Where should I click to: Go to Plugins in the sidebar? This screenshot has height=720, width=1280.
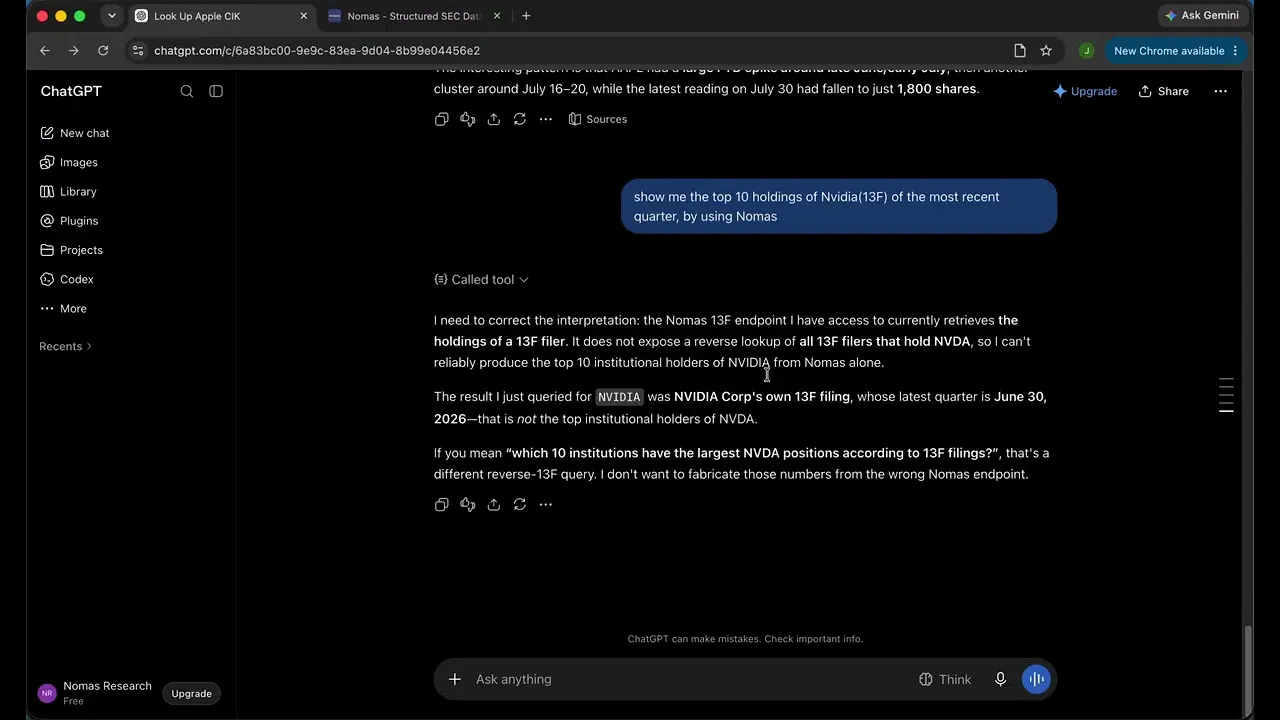tap(69, 221)
